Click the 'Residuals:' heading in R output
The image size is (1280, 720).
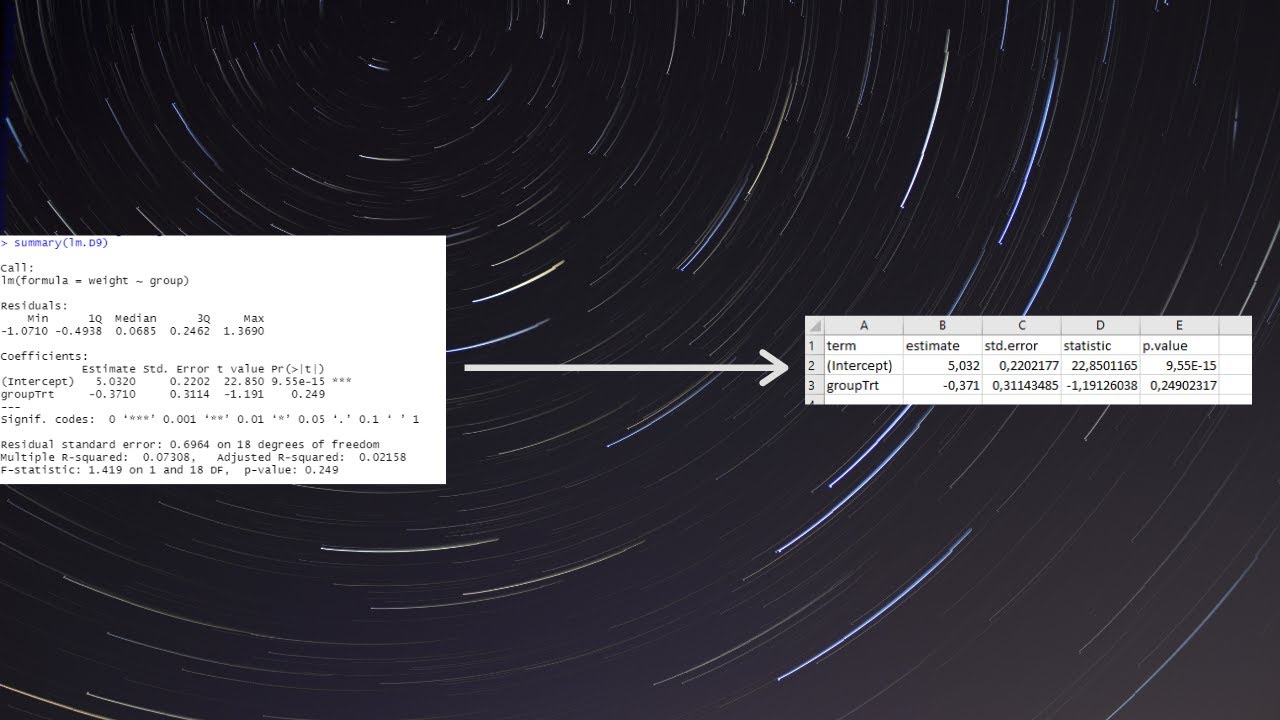[34, 306]
